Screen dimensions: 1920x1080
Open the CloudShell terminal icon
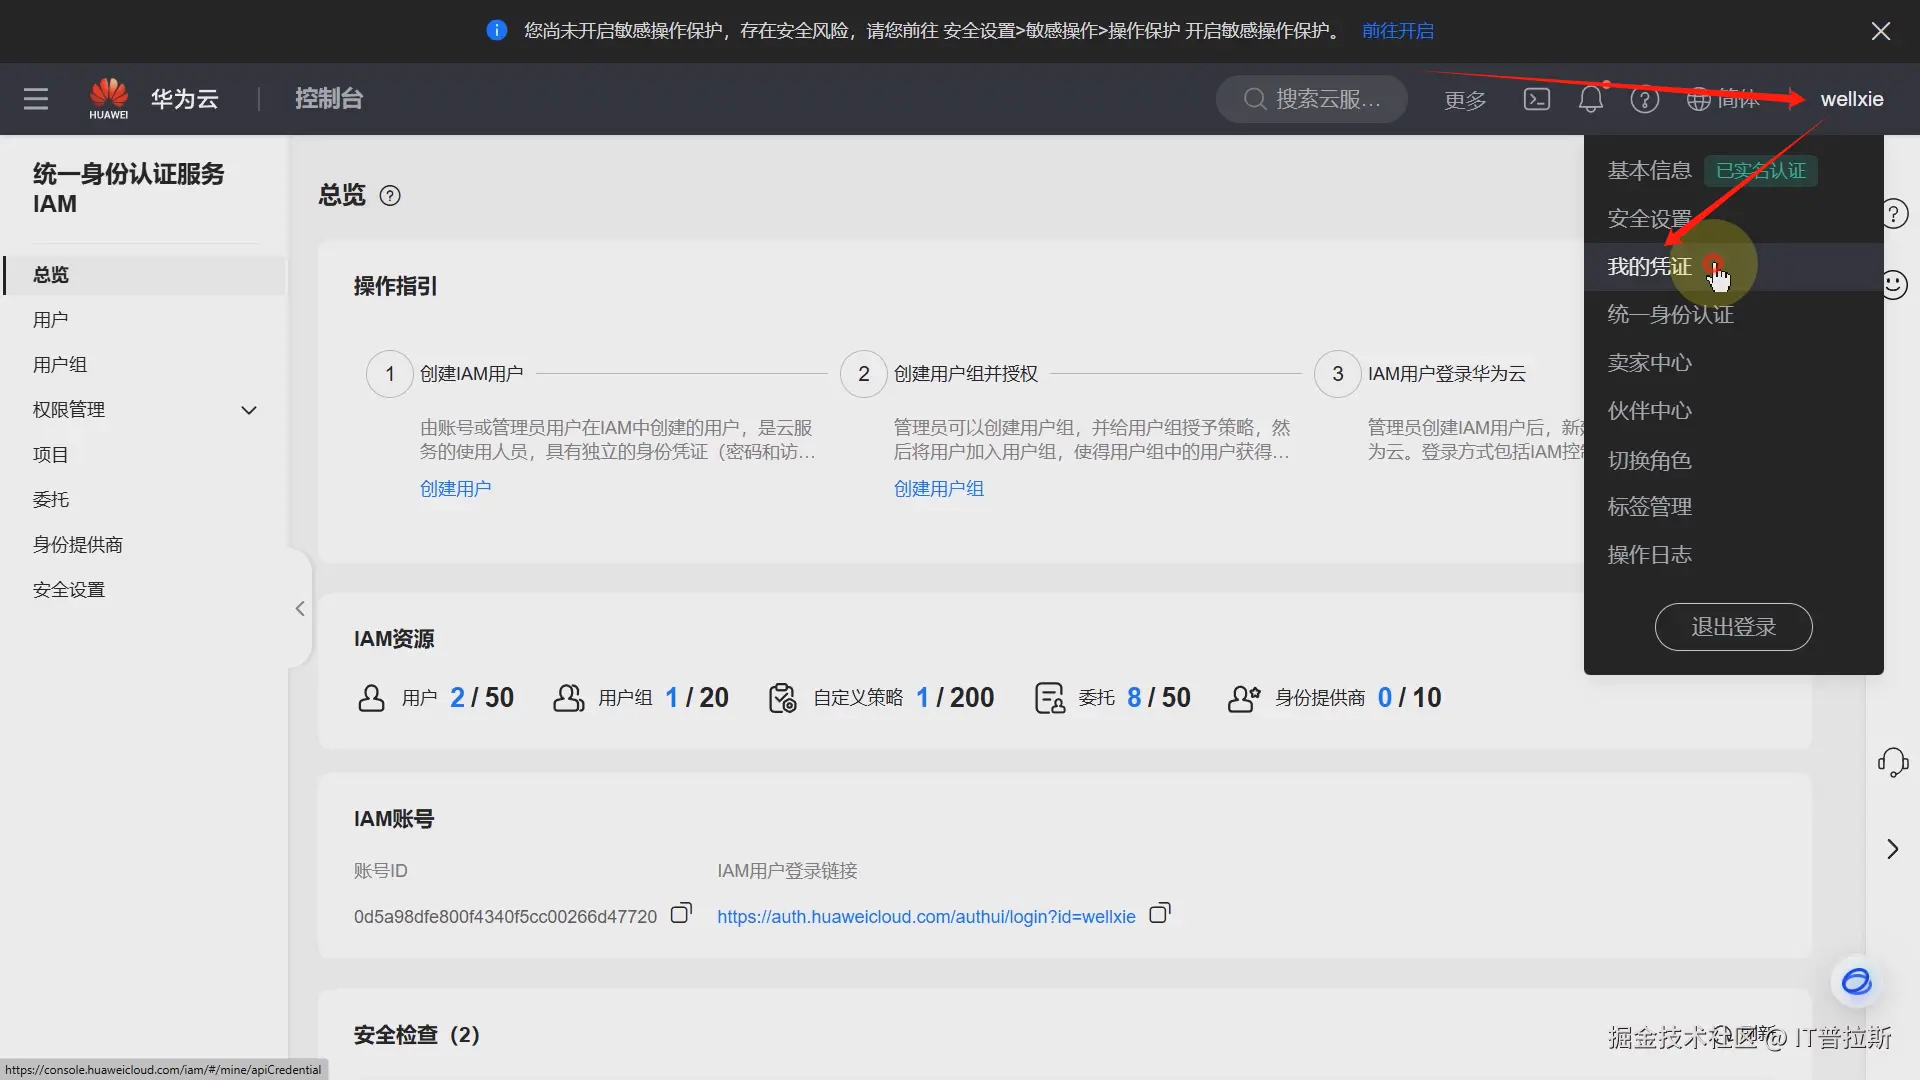pos(1536,99)
